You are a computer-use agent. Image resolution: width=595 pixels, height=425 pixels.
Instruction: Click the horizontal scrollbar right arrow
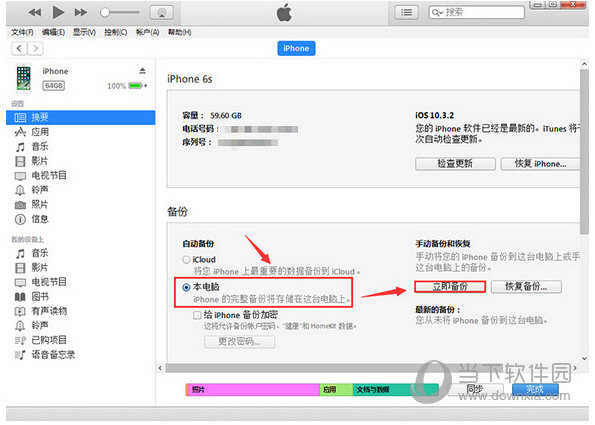[575, 368]
